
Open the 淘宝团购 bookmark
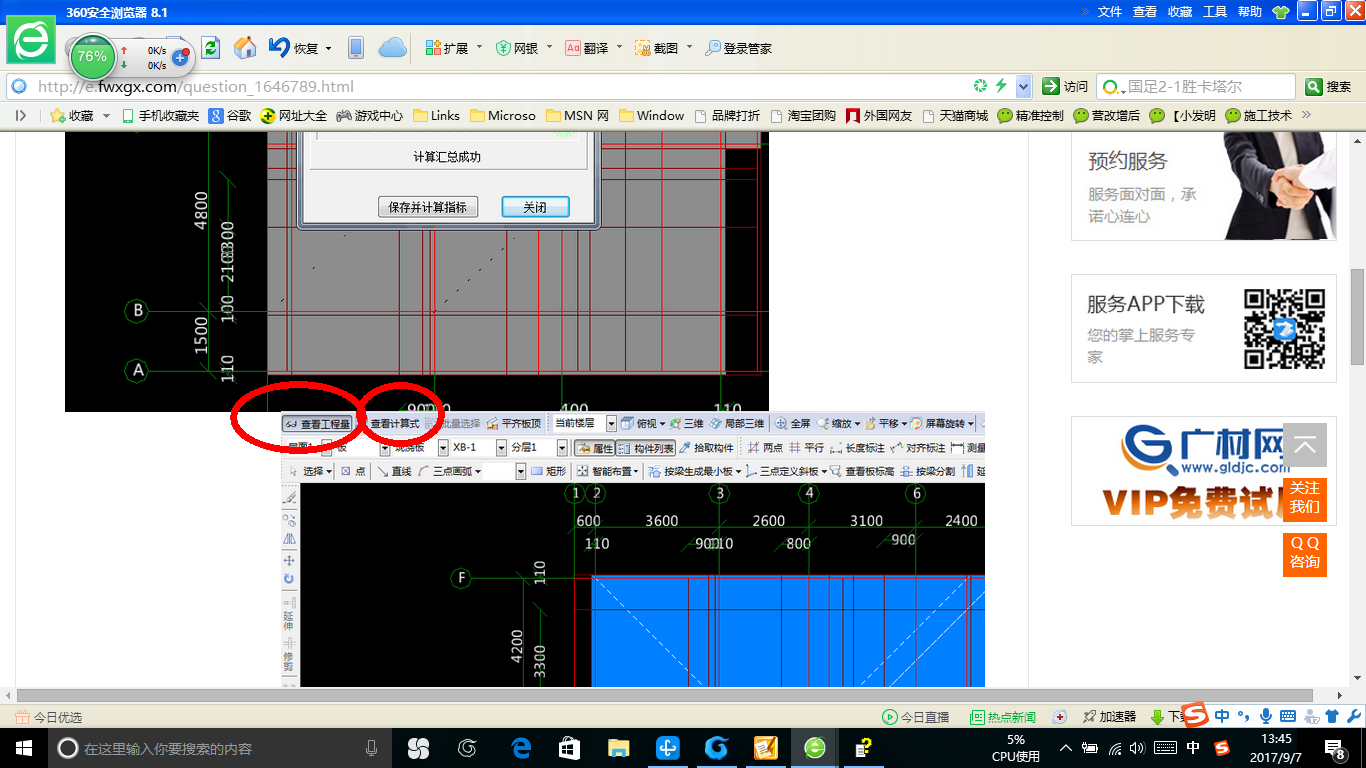[x=803, y=116]
